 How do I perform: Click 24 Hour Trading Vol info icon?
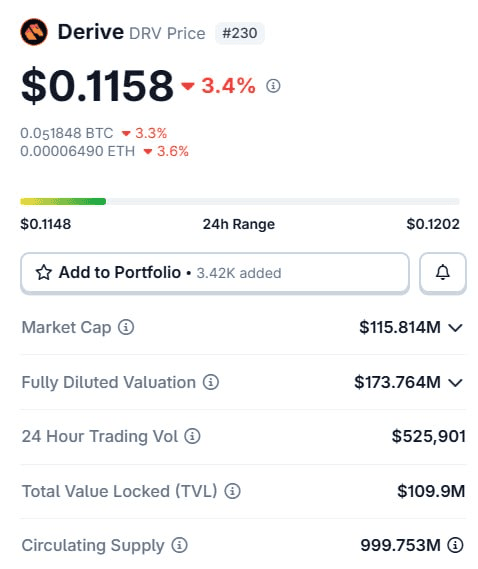coord(192,436)
